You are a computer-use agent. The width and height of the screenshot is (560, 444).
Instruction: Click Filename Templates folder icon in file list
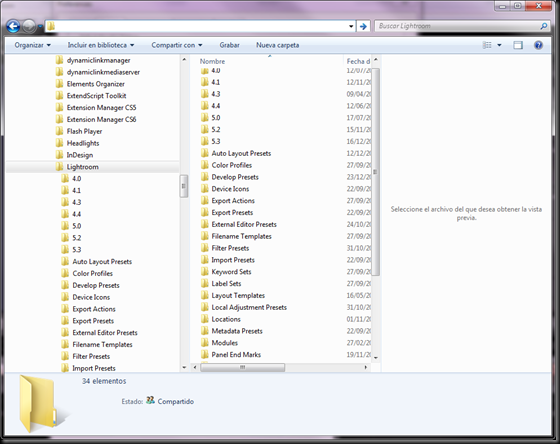tap(205, 236)
